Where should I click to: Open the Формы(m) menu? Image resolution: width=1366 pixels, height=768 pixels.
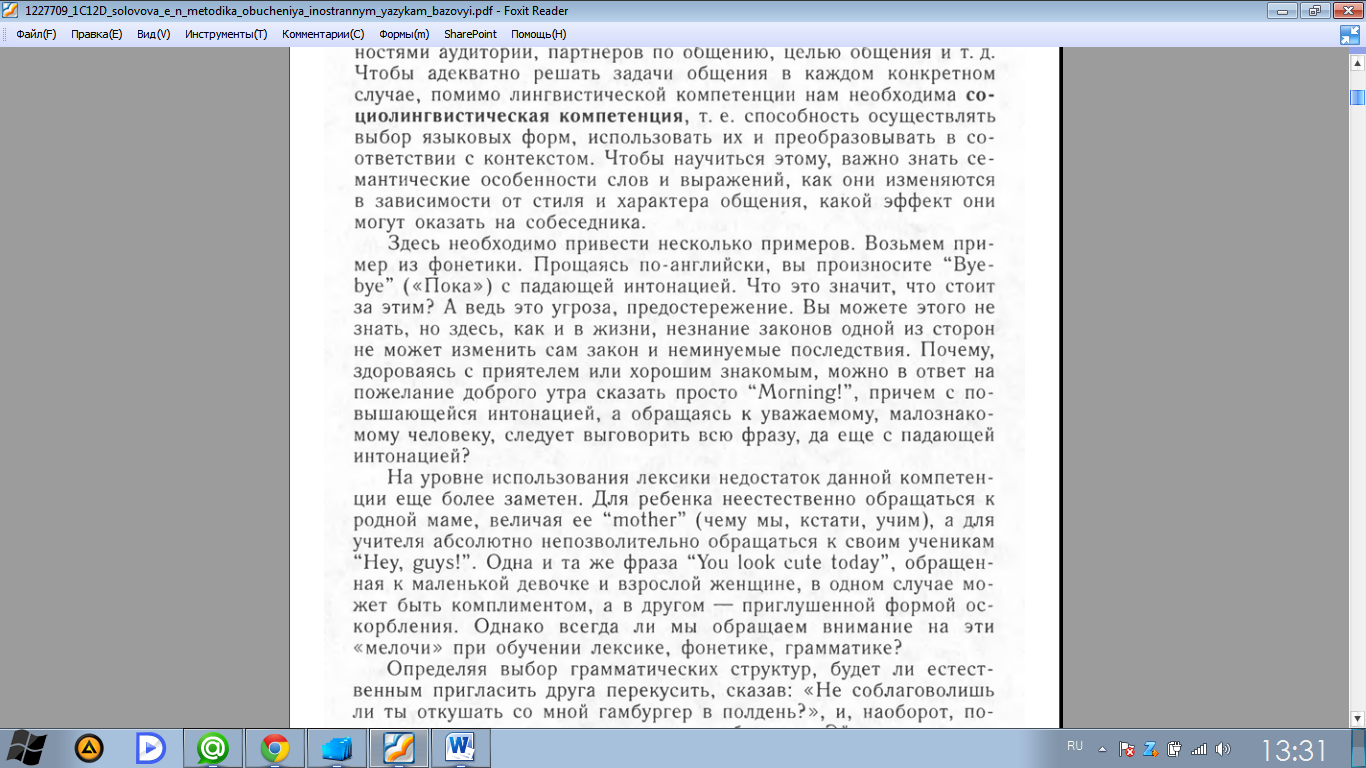404,34
